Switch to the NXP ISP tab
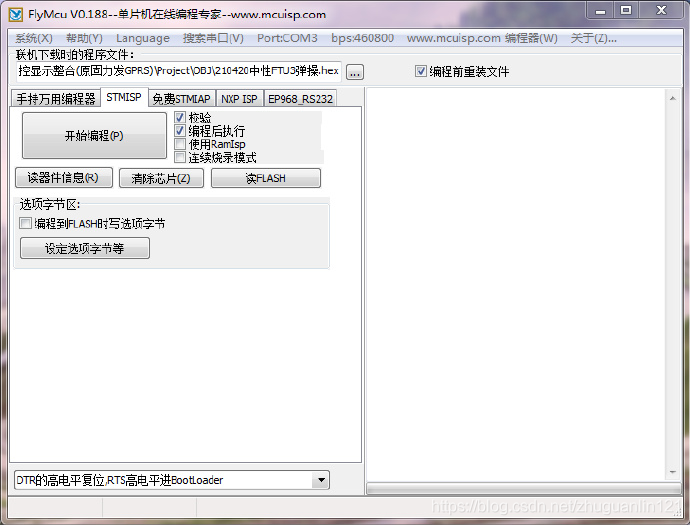 tap(239, 99)
